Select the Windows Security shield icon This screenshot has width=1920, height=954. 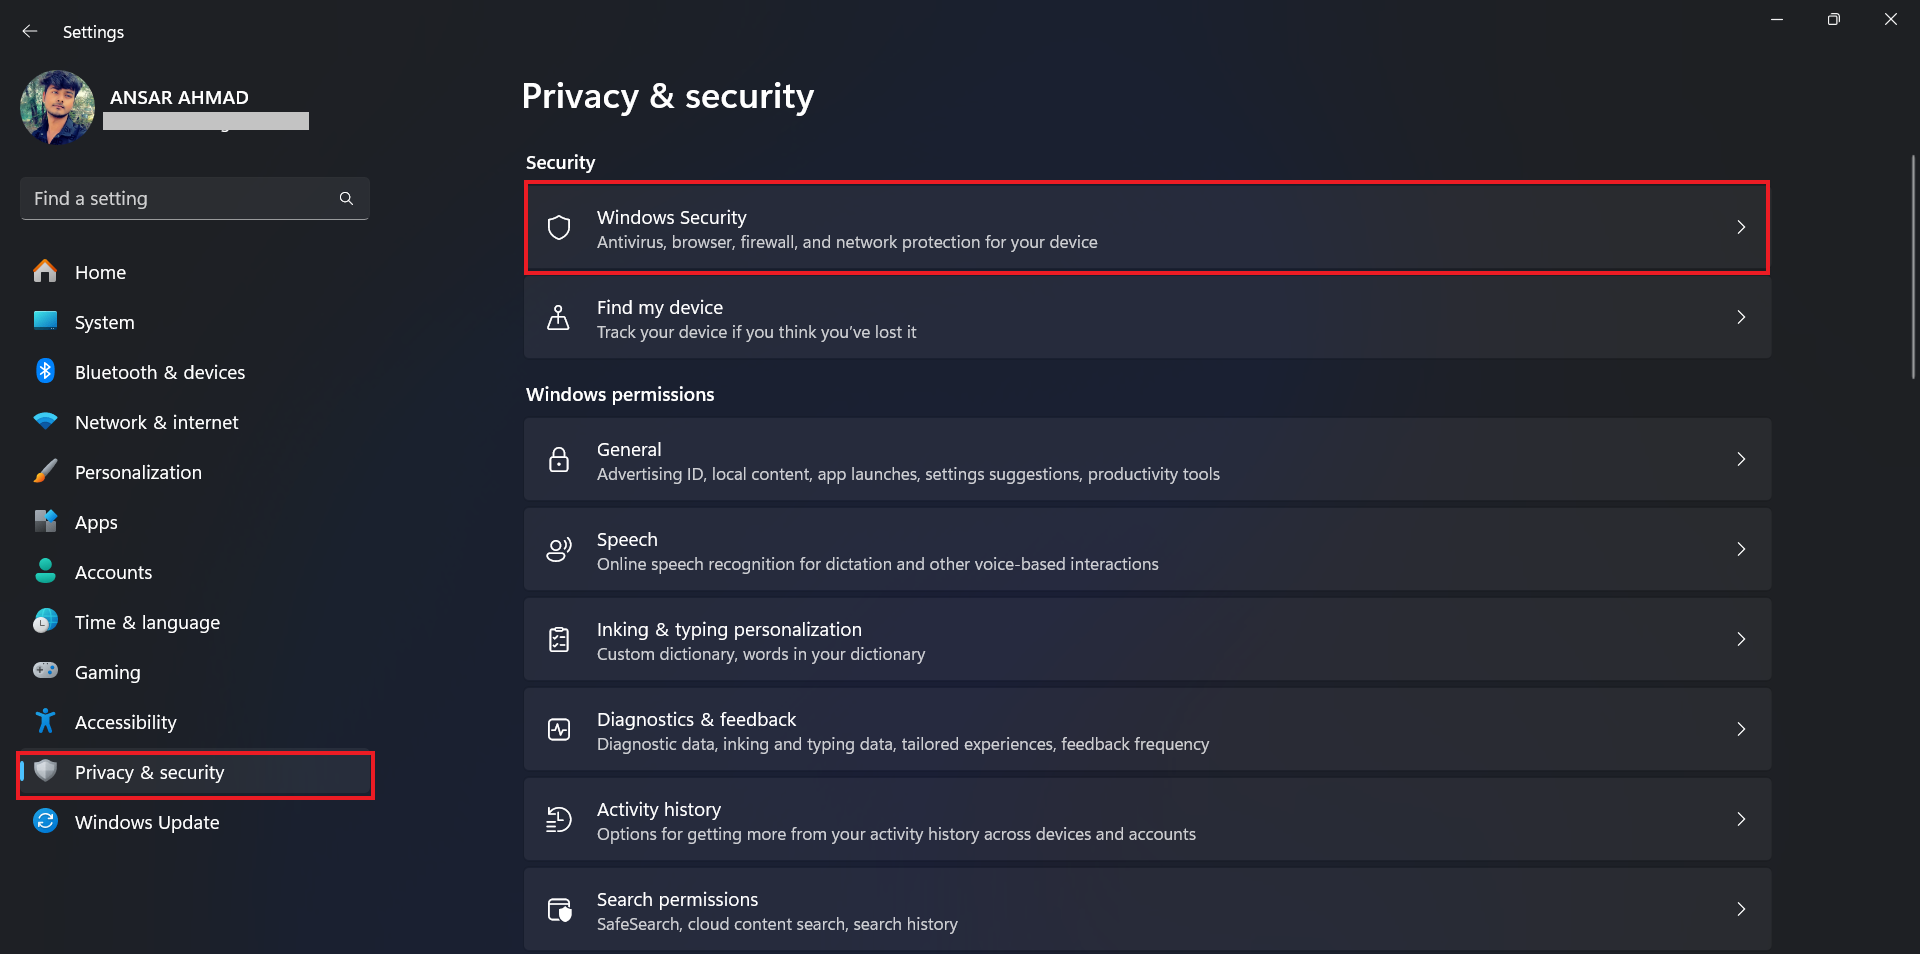coord(558,228)
